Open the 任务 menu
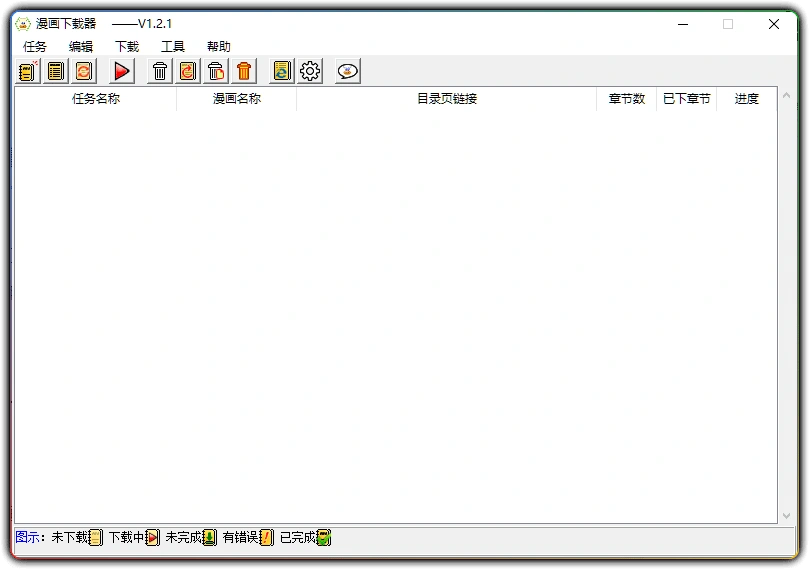Viewport: 809px width, 569px height. (35, 46)
